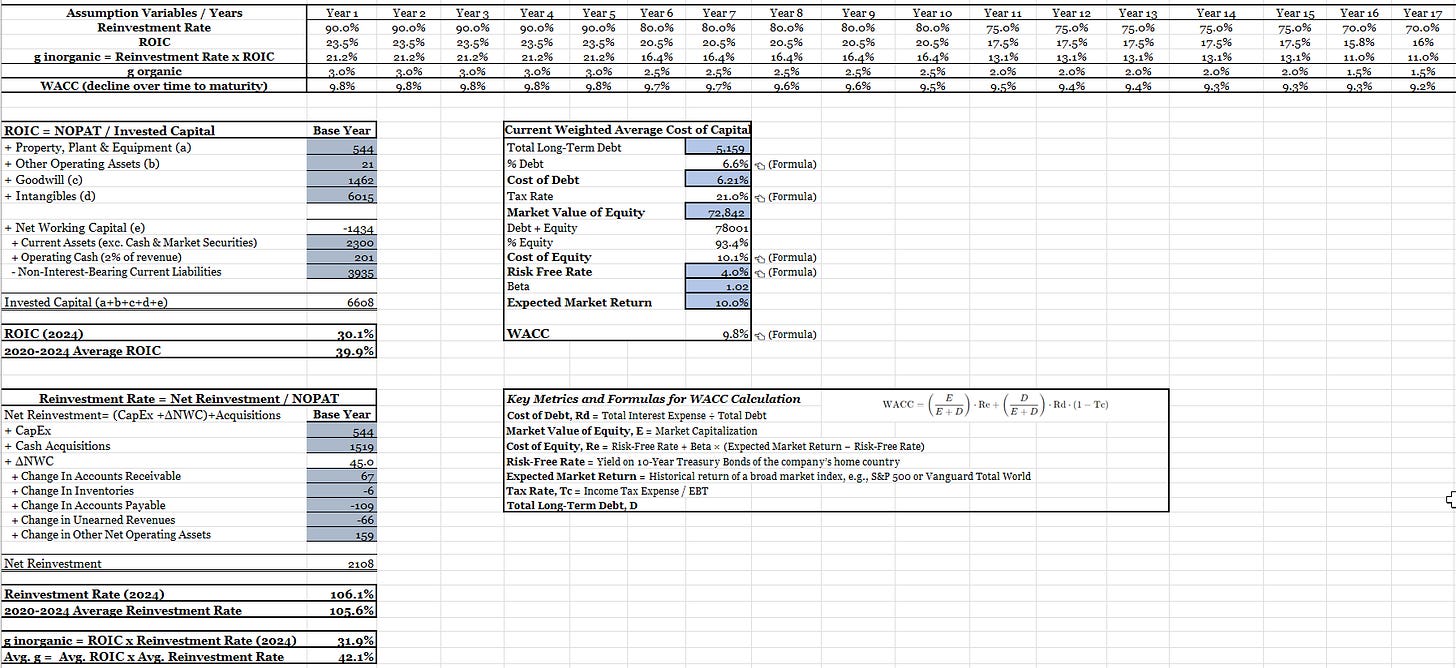Image resolution: width=1456 pixels, height=668 pixels.
Task: Select the 'Assumption Variables / Years' header cell
Action: 154,13
